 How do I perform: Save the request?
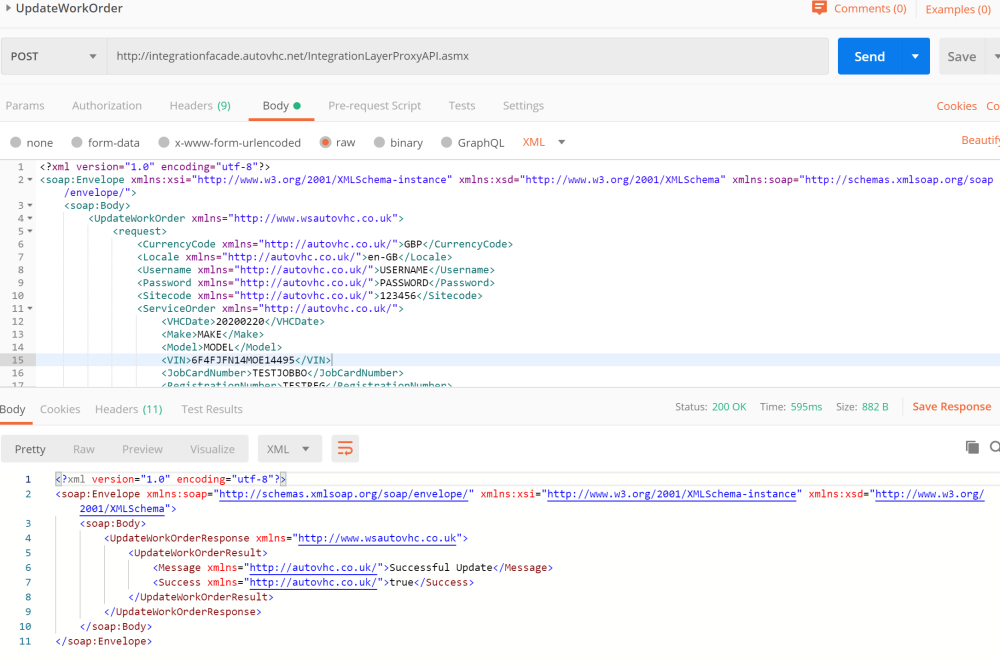[962, 56]
